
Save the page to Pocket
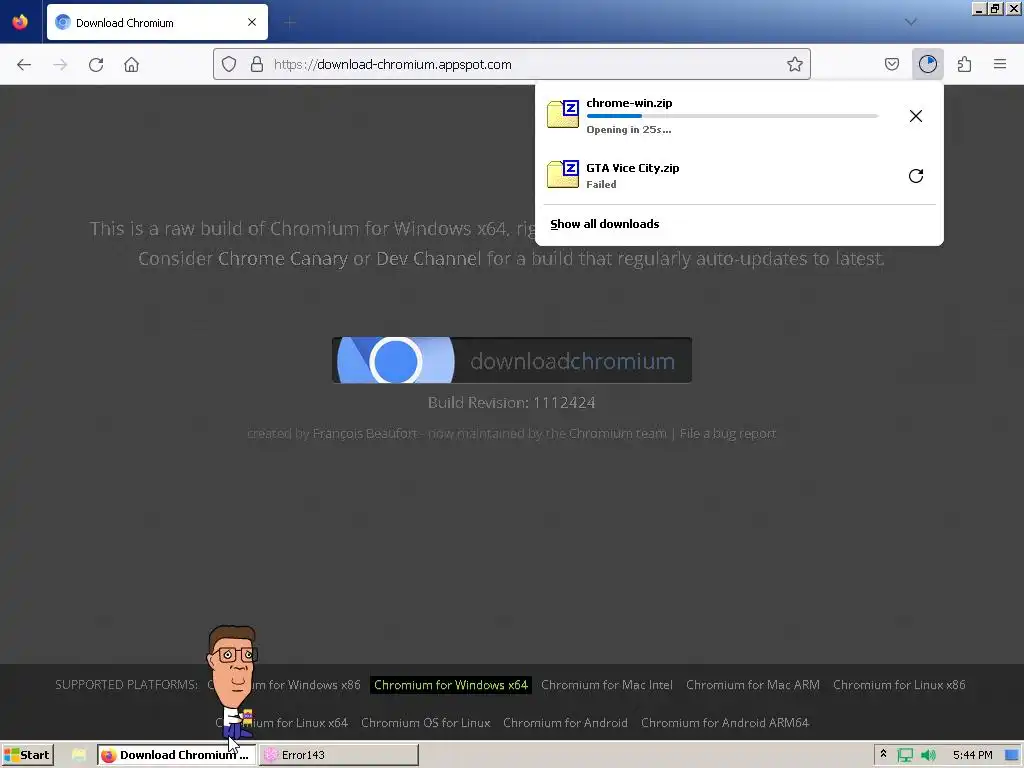click(x=892, y=64)
